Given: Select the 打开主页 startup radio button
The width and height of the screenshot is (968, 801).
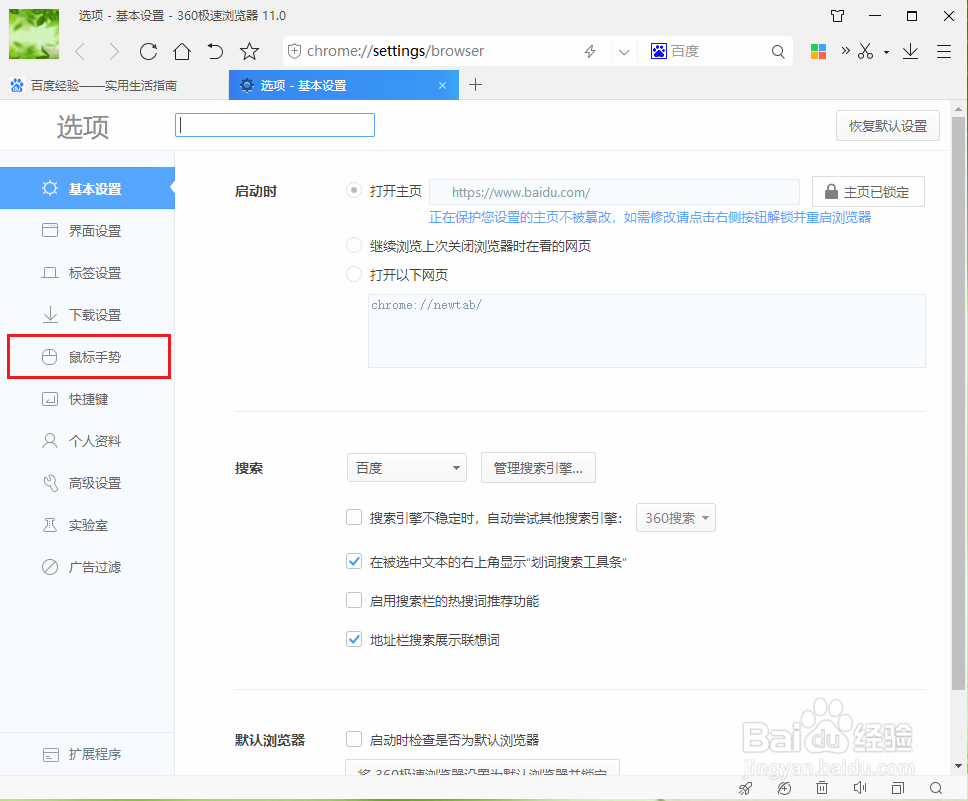Looking at the screenshot, I should tap(354, 190).
